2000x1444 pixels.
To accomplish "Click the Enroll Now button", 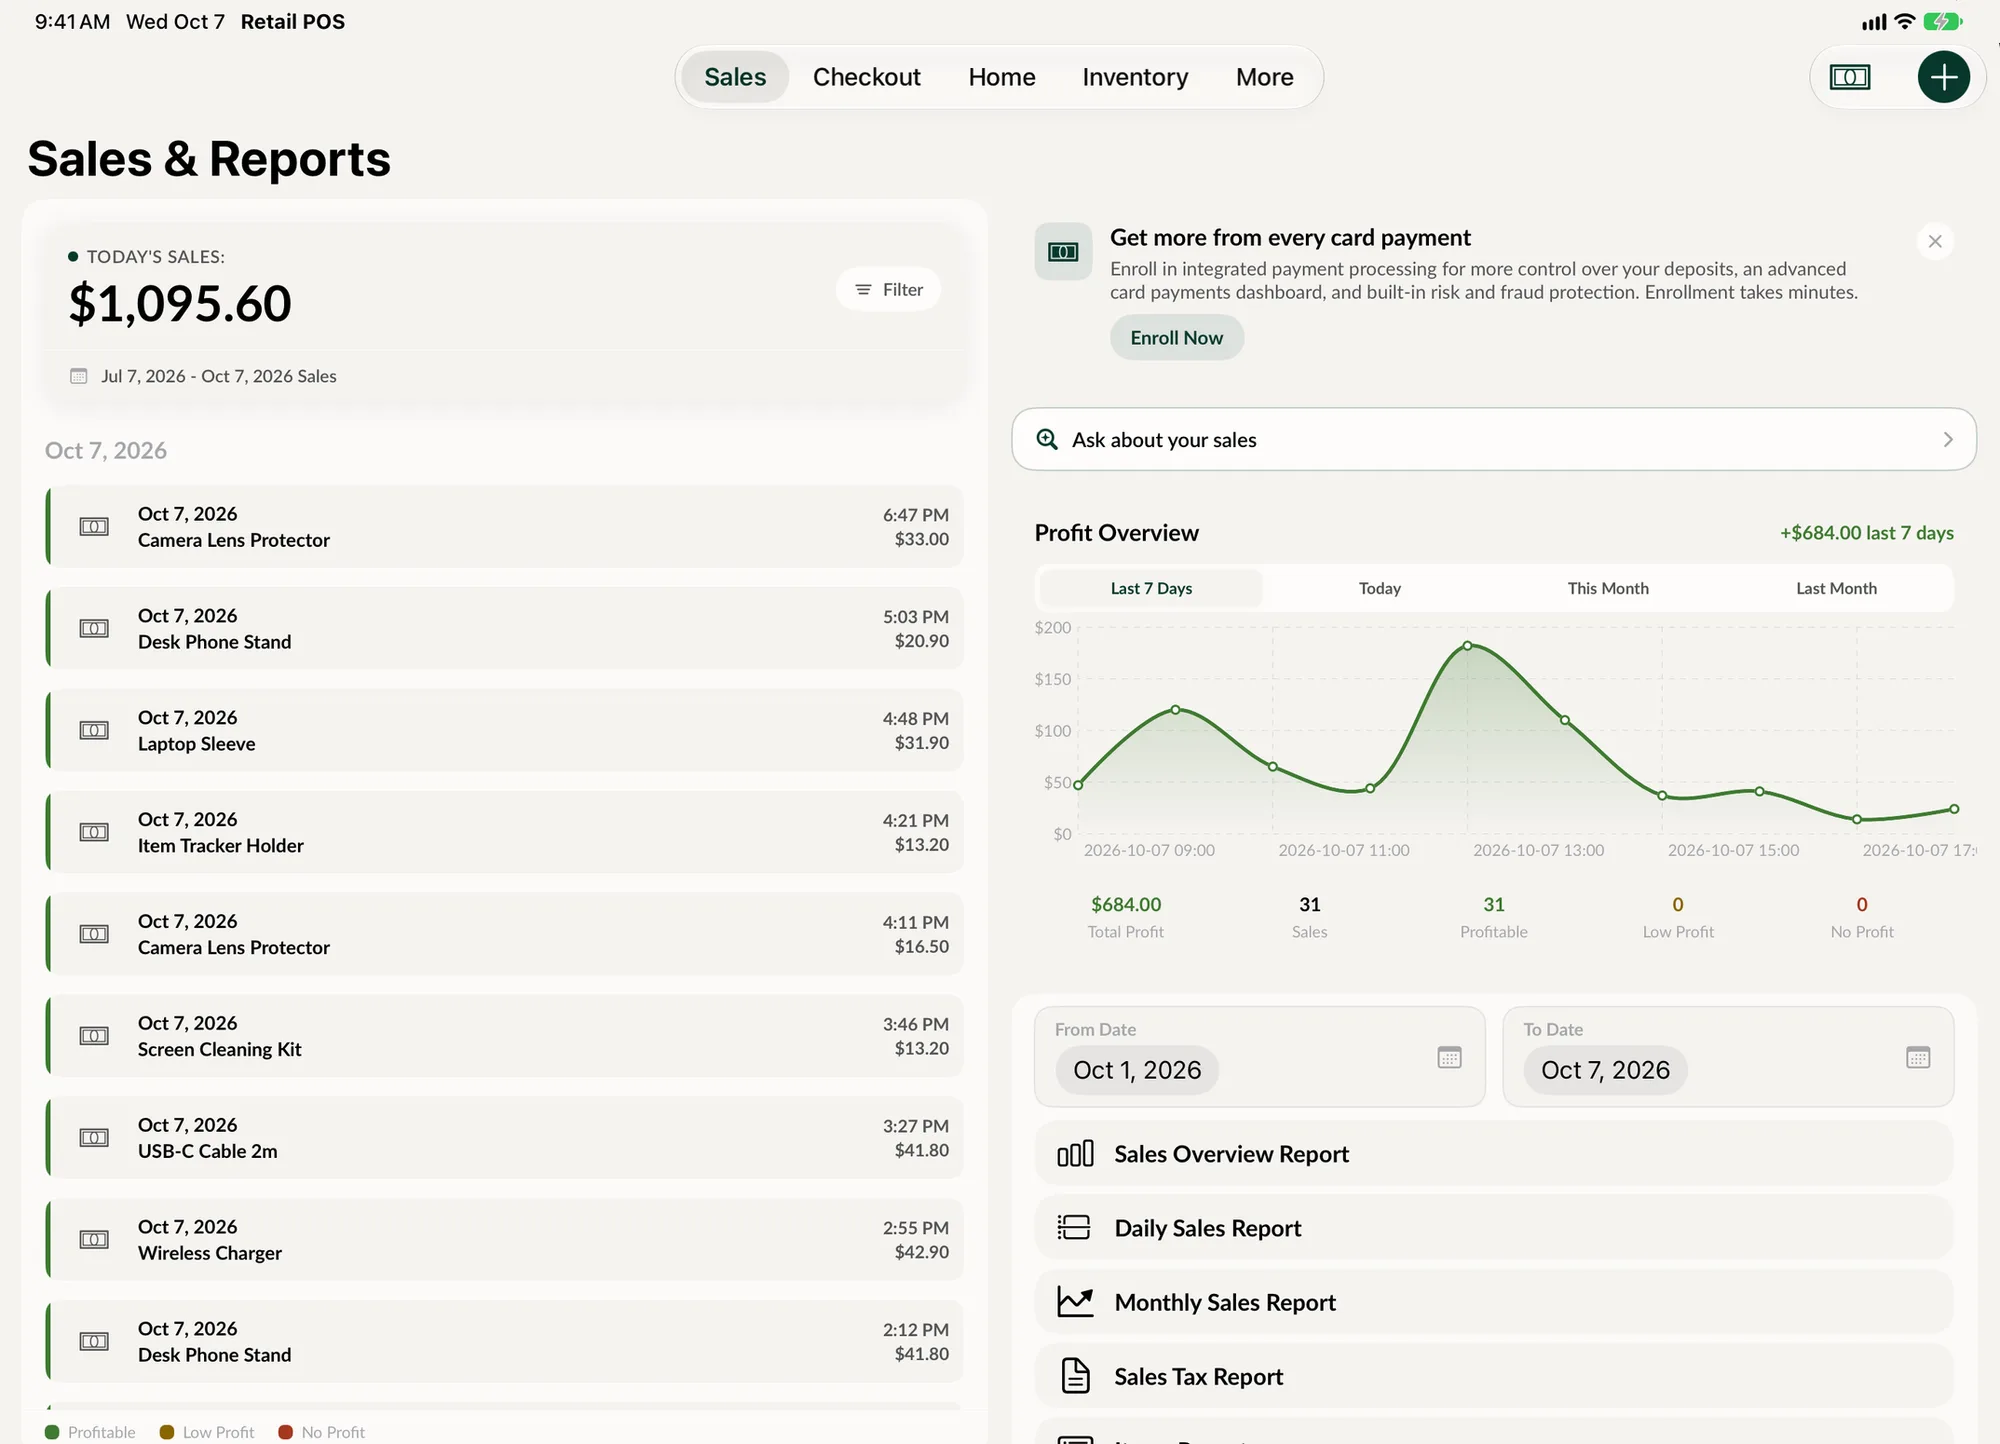I will pos(1176,338).
